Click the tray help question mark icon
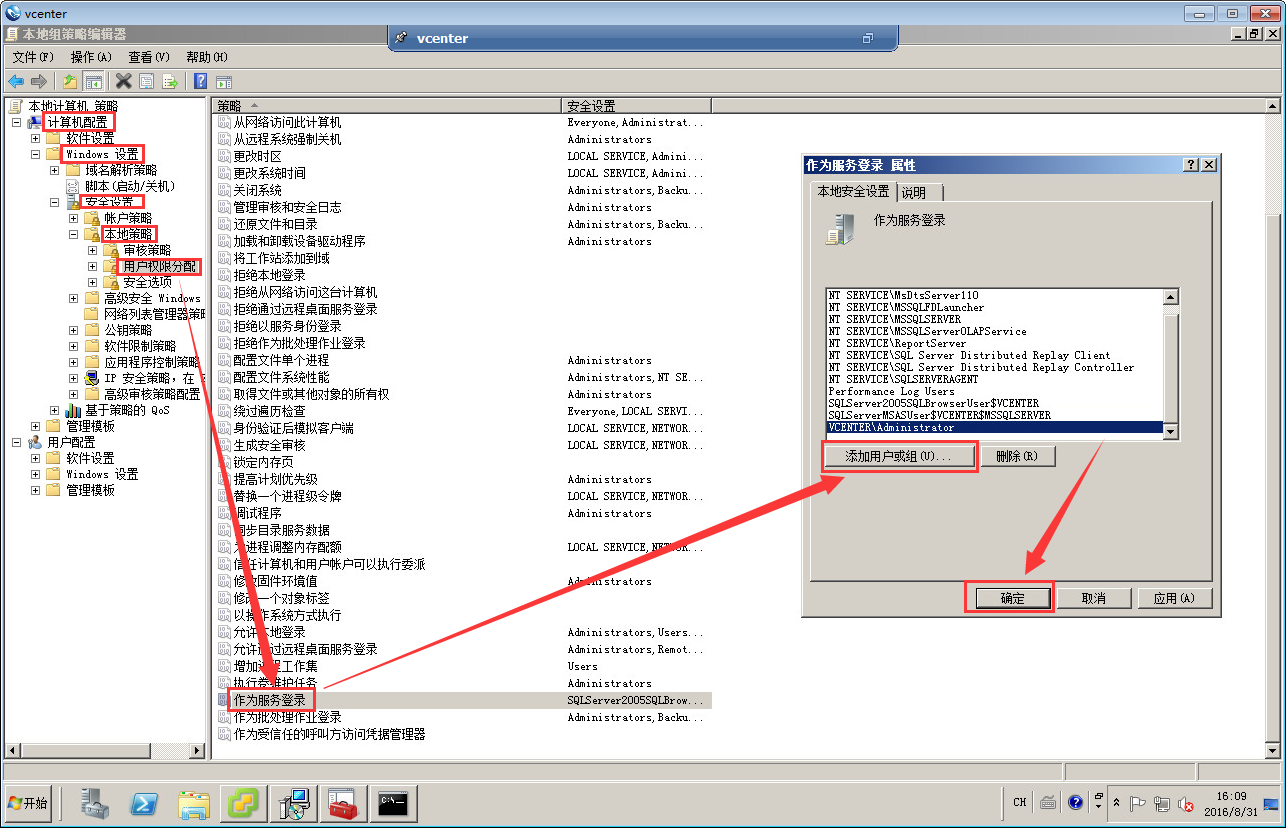This screenshot has width=1286, height=828. (x=1076, y=802)
